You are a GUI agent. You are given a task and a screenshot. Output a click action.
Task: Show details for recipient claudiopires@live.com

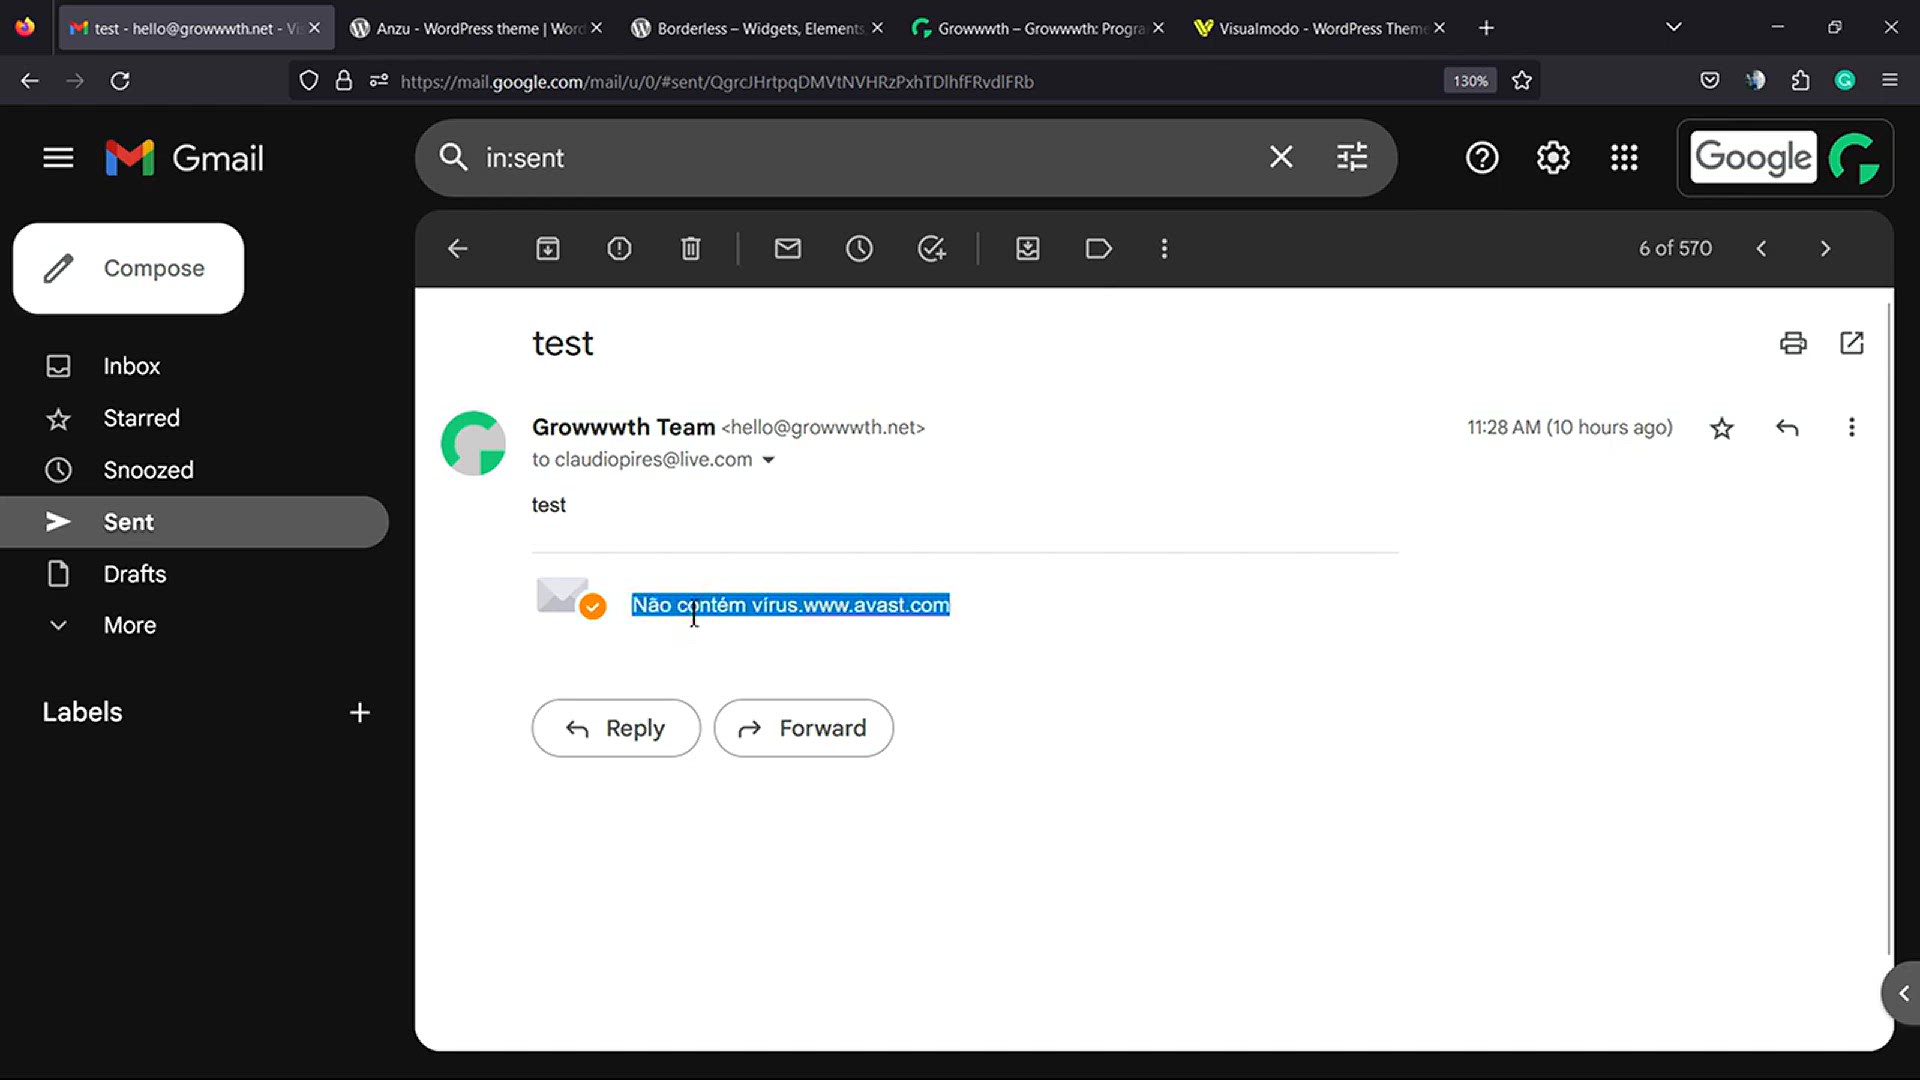tap(768, 460)
